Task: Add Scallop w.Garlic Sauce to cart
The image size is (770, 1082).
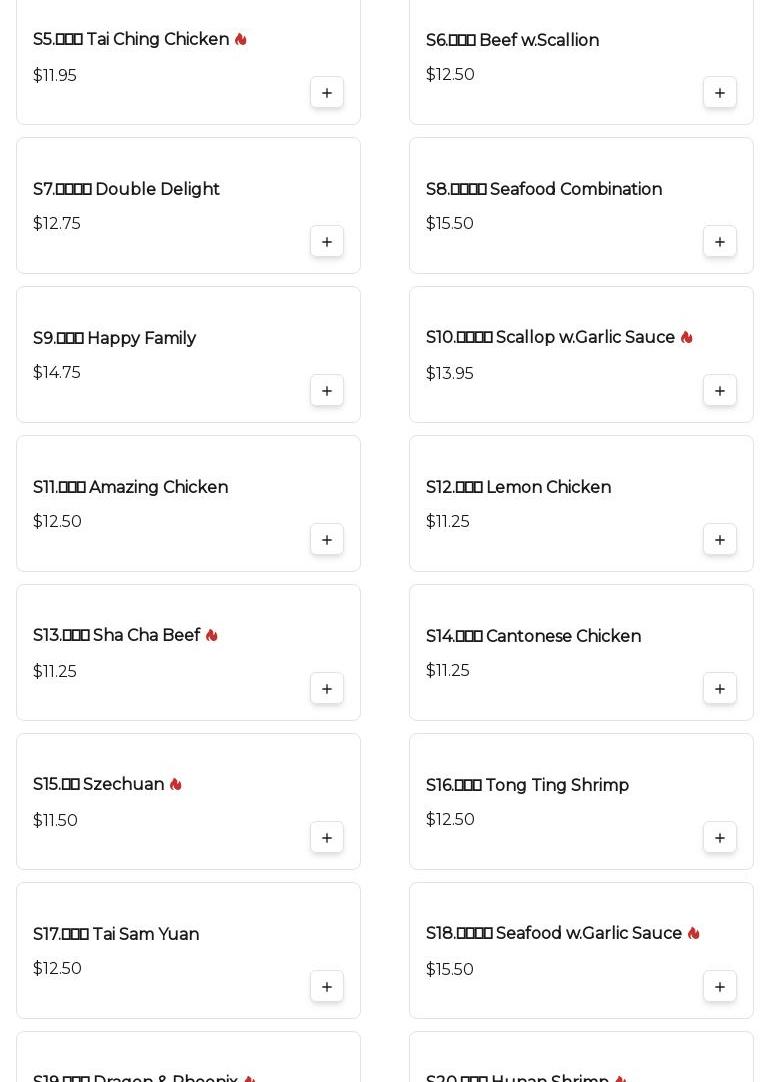Action: pyautogui.click(x=720, y=391)
